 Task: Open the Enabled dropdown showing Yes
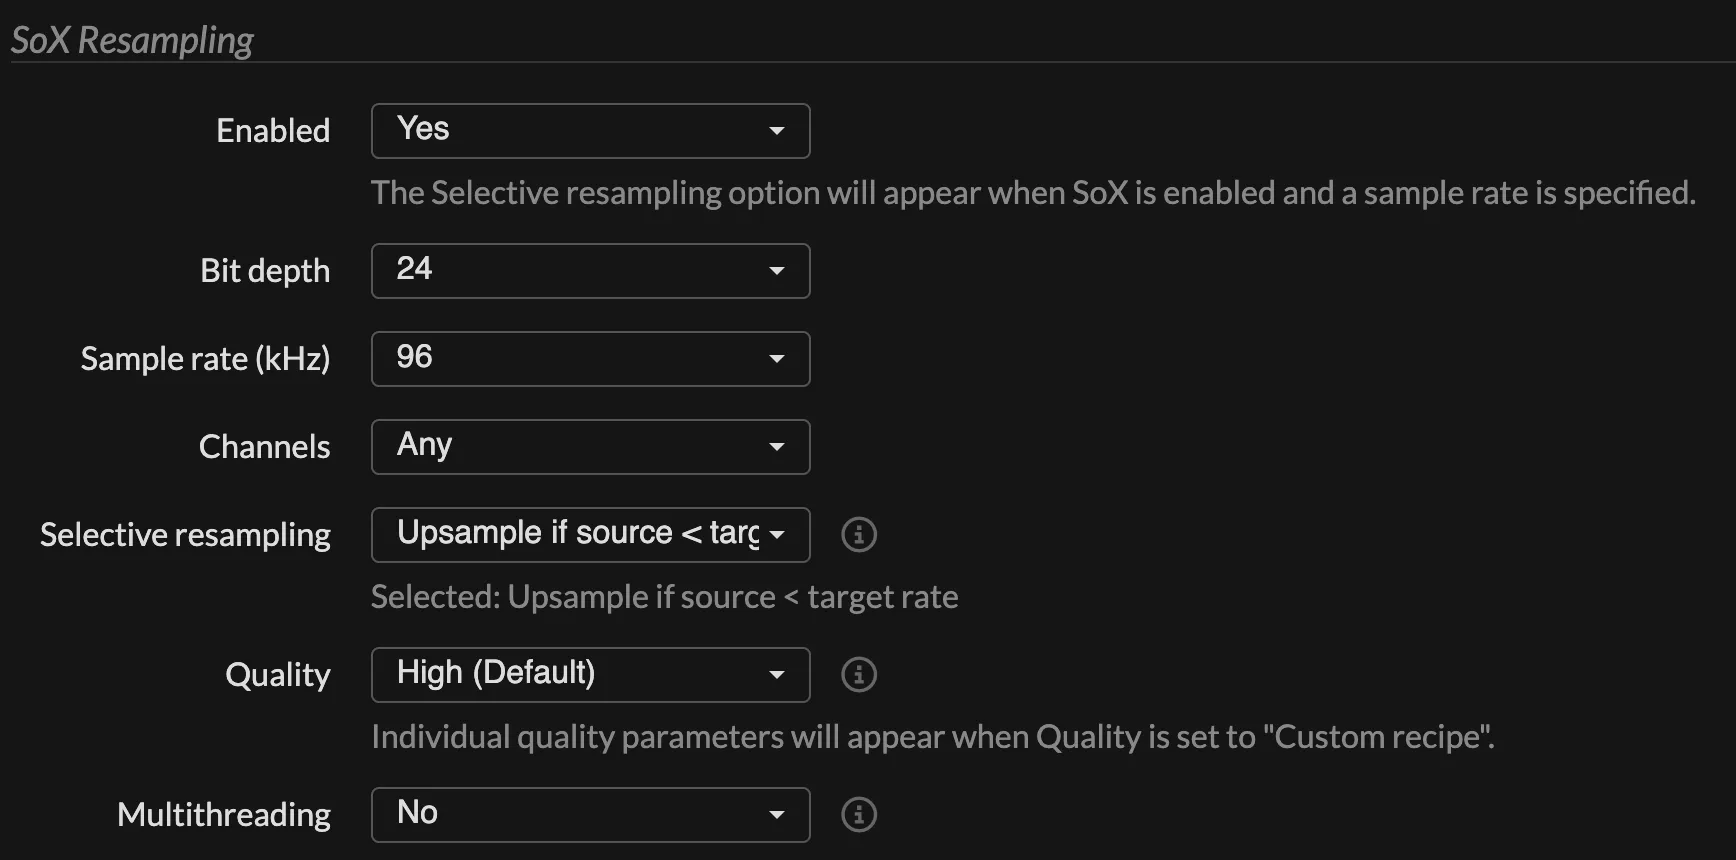[x=590, y=131]
